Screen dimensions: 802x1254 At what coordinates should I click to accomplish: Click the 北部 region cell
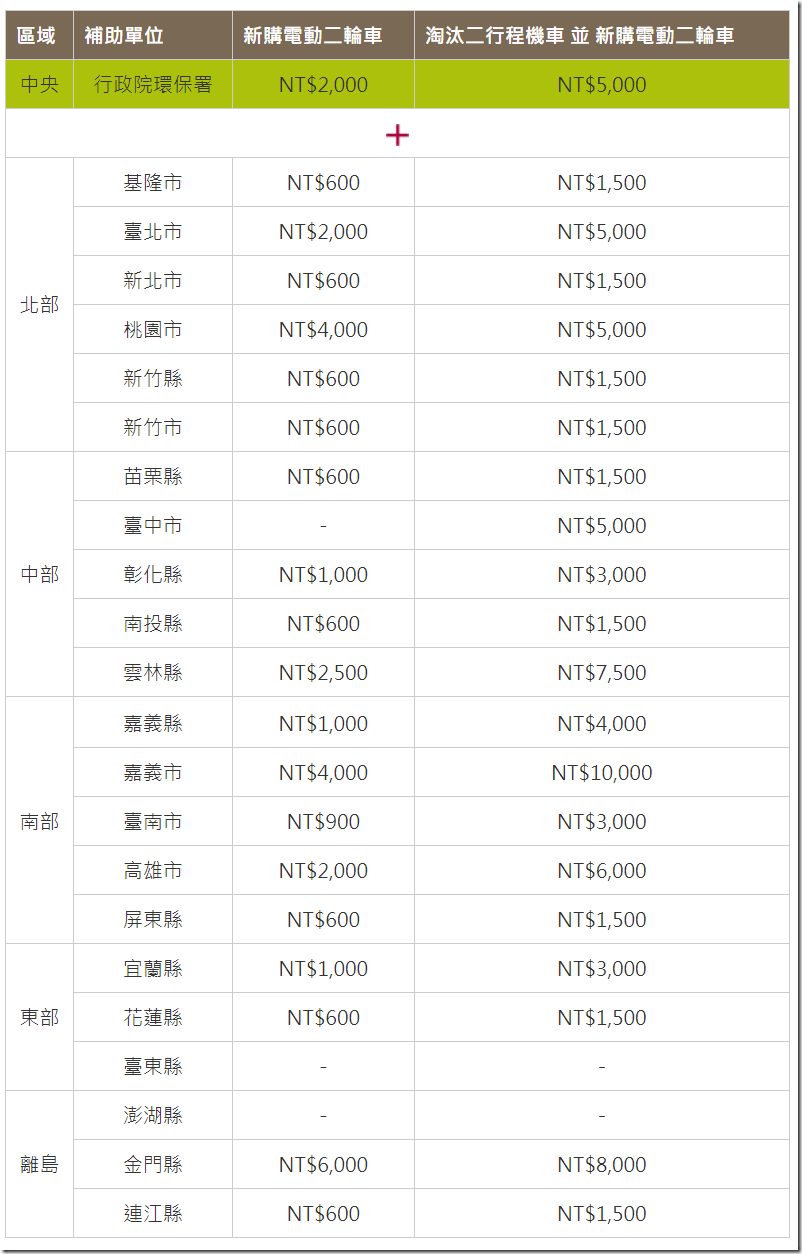click(40, 305)
